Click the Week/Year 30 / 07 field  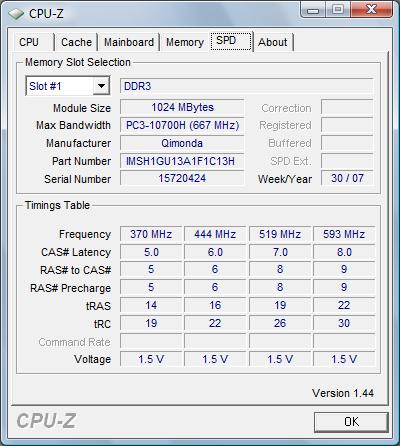click(347, 178)
